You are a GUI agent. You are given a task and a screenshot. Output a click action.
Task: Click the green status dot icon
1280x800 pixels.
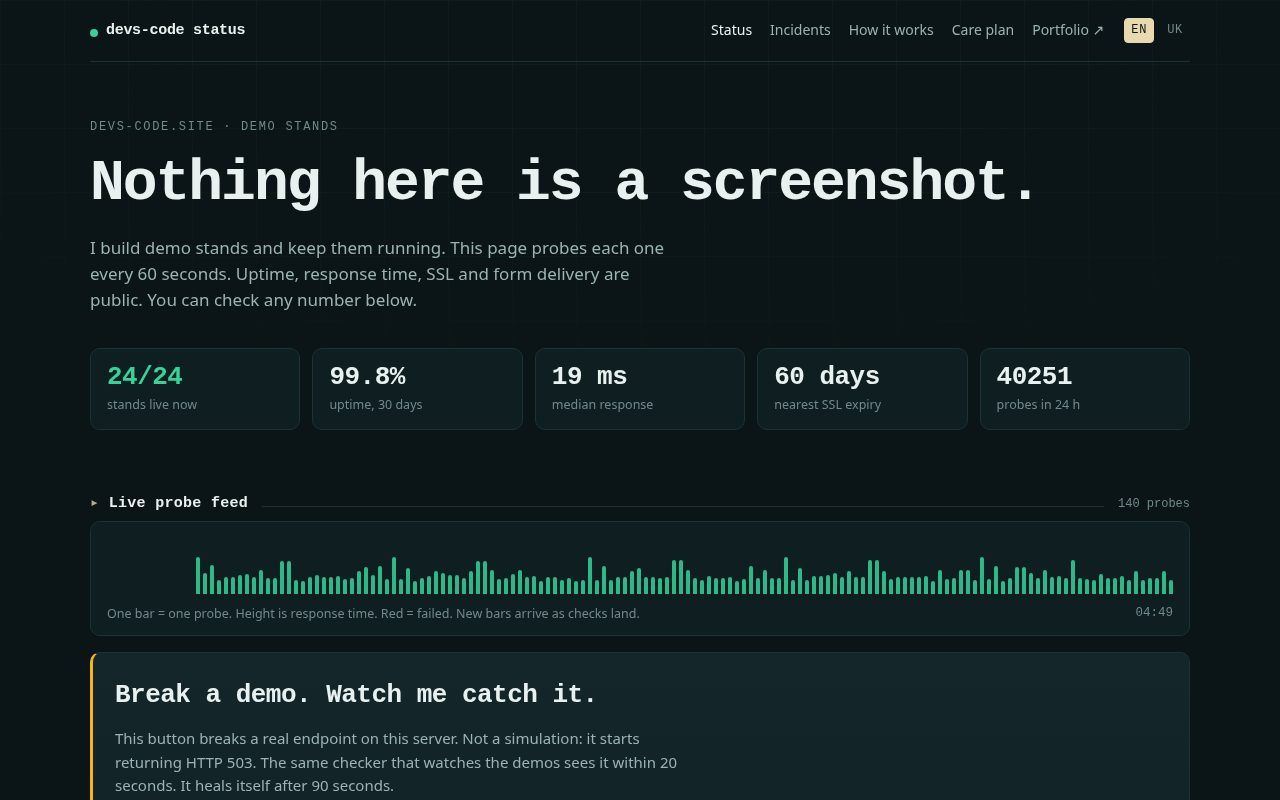click(94, 32)
